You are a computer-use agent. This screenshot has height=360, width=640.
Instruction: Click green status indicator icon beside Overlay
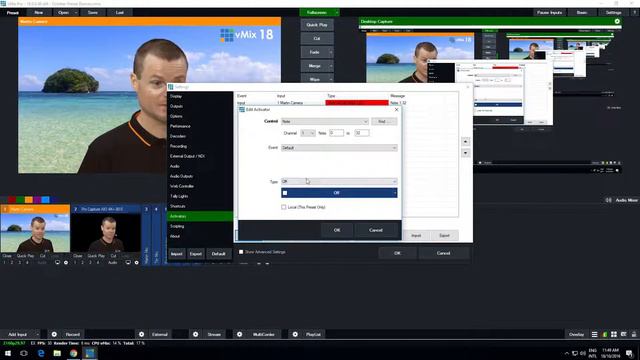coord(604,334)
